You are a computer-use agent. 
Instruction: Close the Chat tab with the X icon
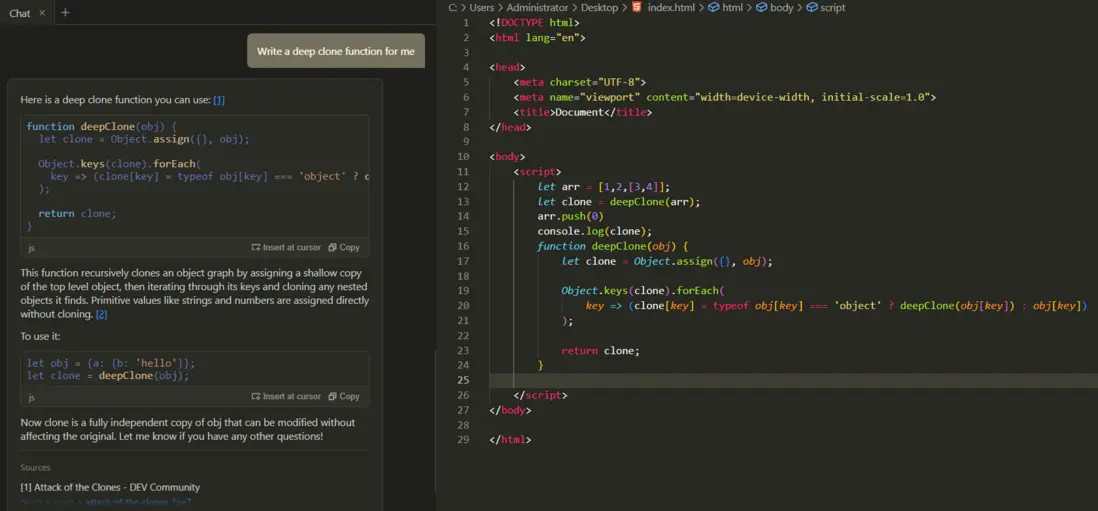pyautogui.click(x=42, y=13)
